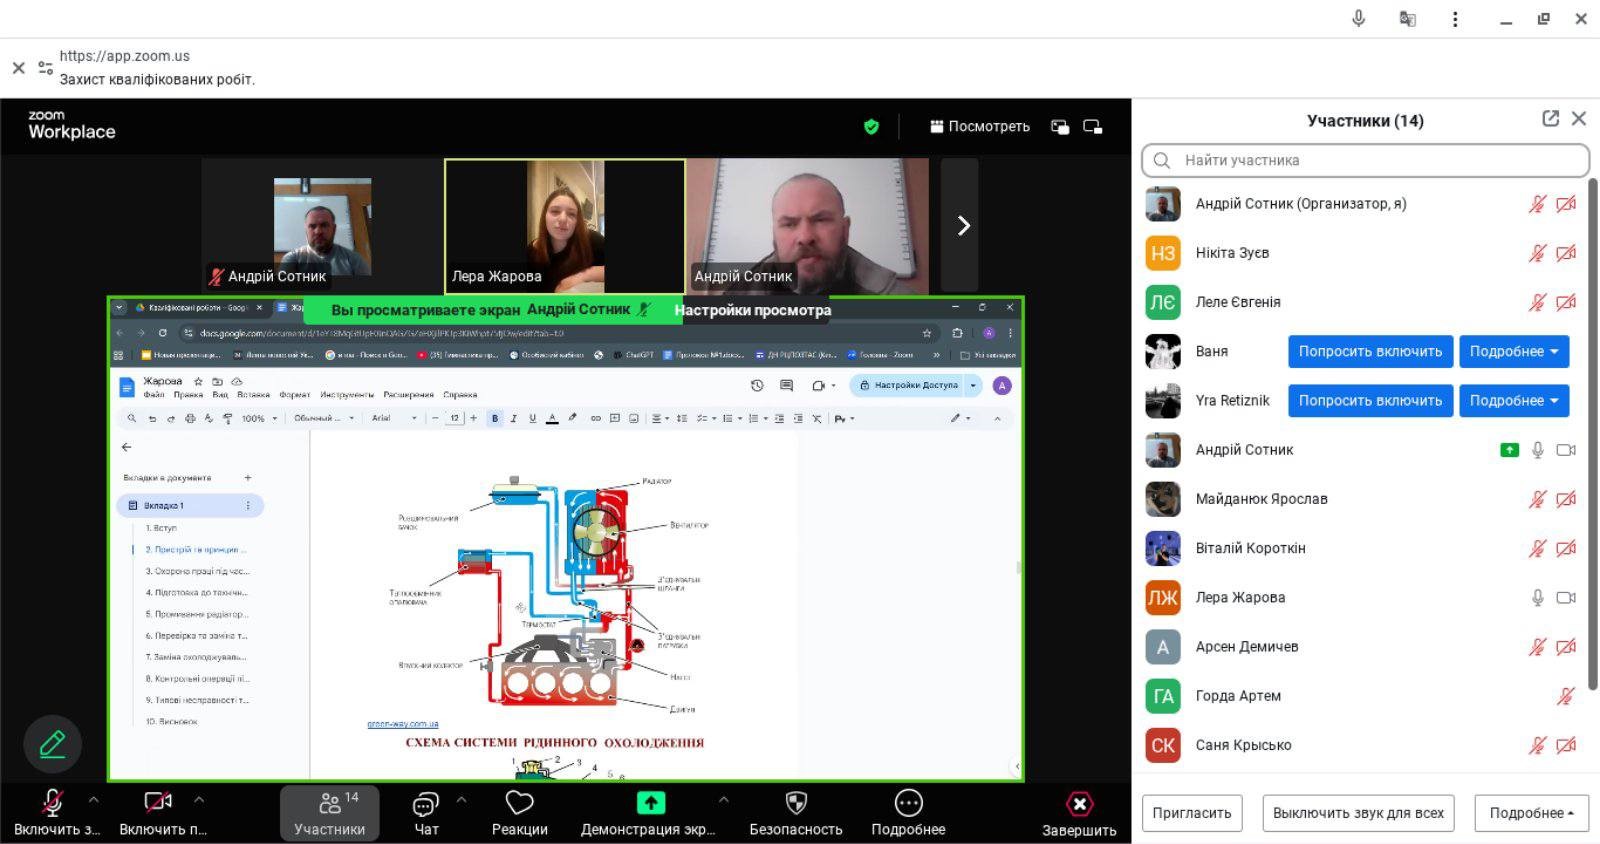Open the Reactions heart icon

coord(519,804)
